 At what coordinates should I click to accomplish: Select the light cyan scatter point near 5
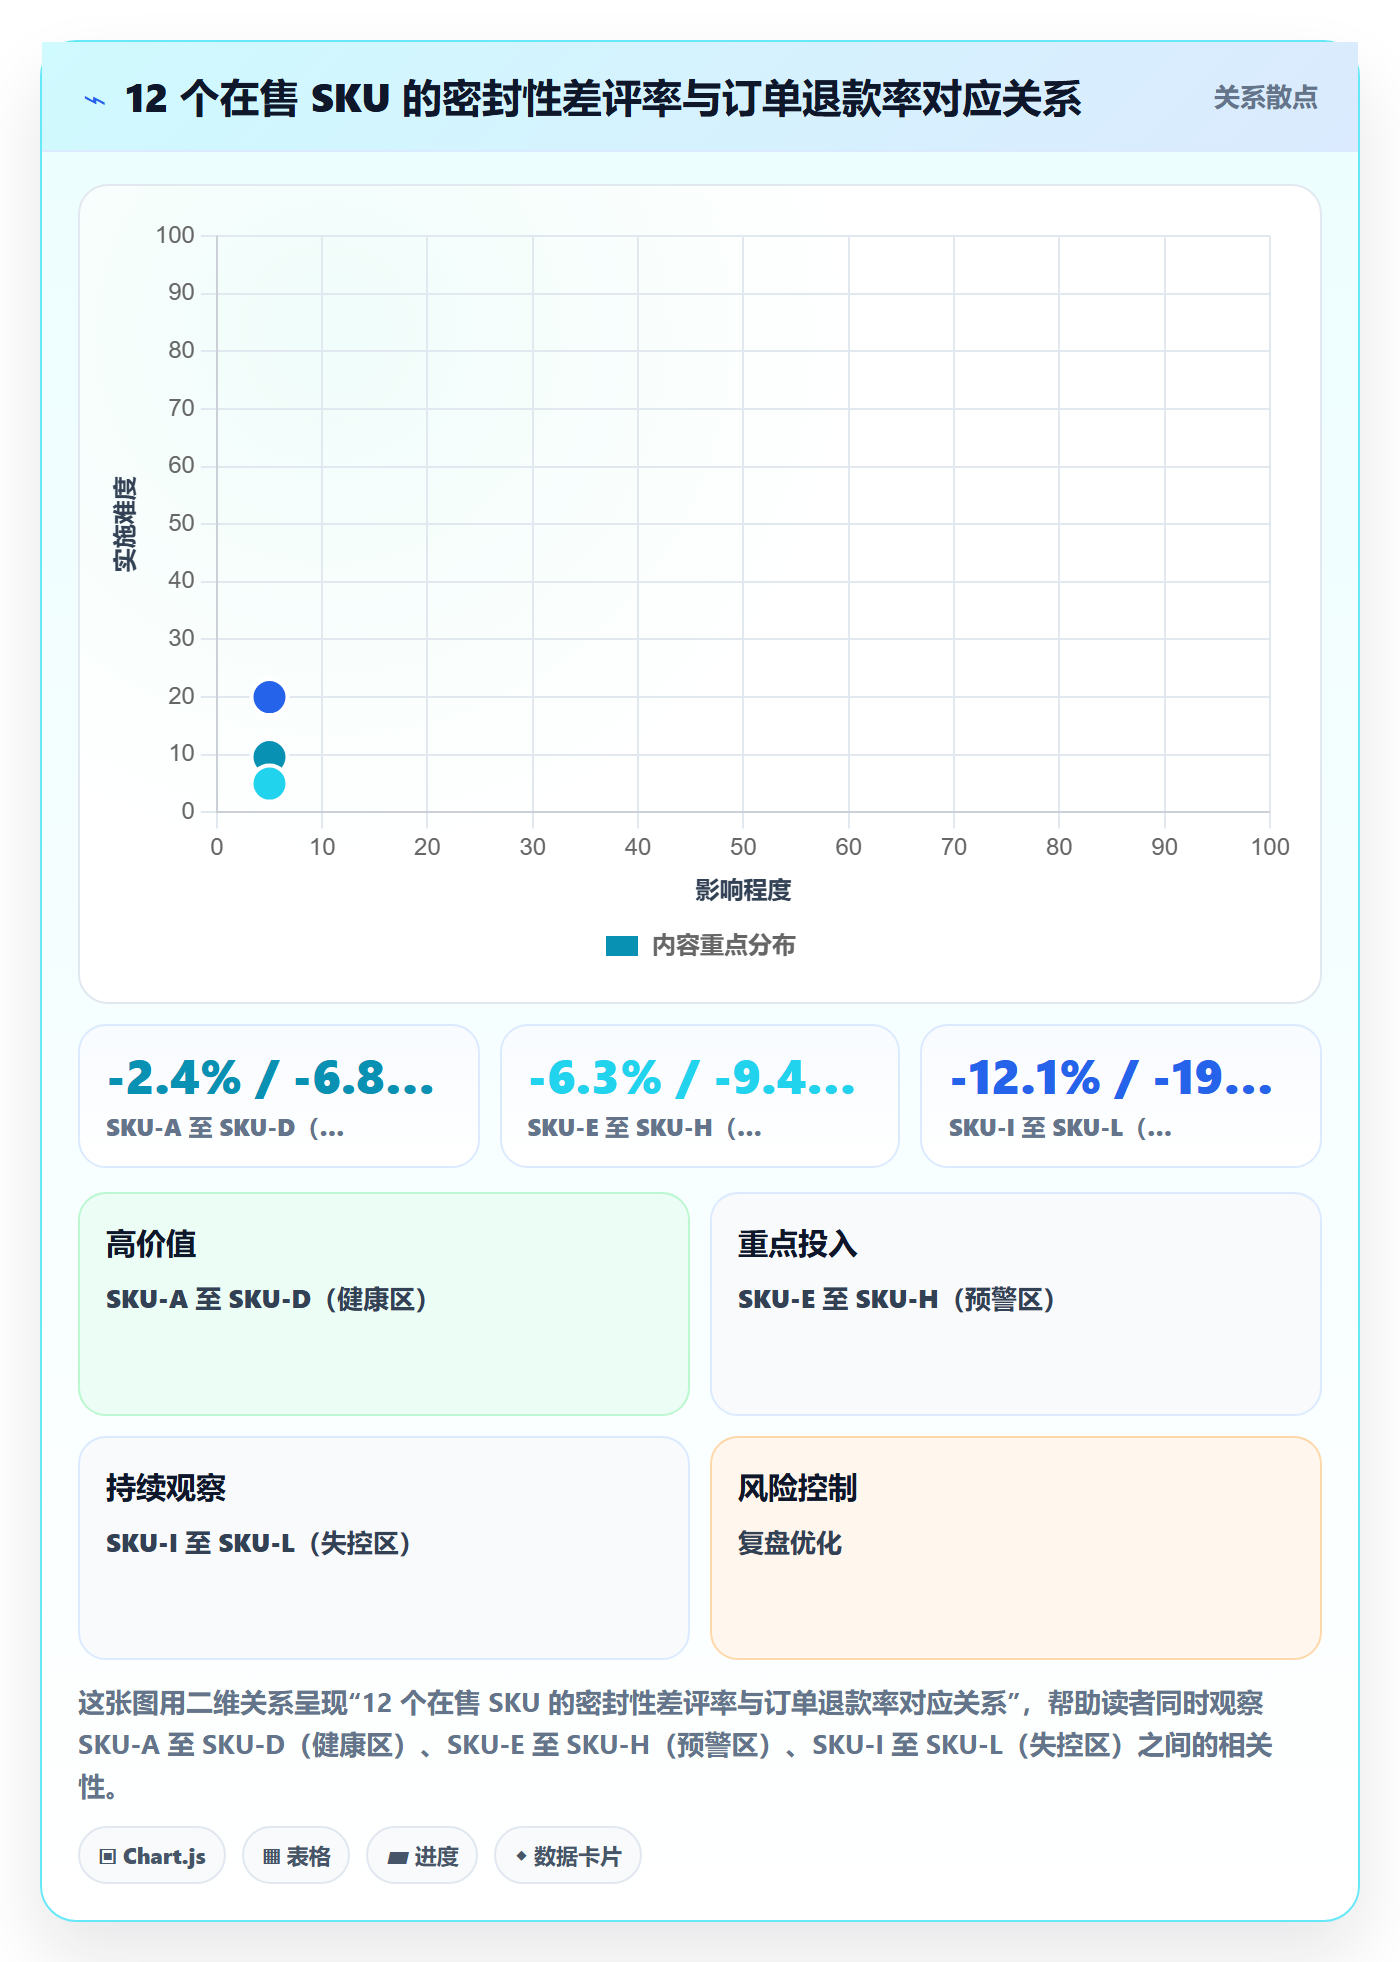(269, 783)
